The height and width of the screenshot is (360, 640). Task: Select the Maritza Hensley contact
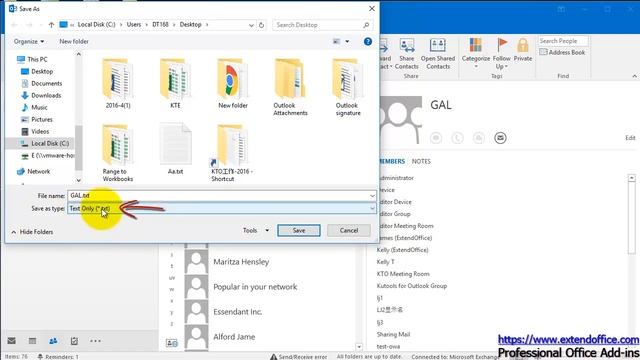pyautogui.click(x=241, y=262)
